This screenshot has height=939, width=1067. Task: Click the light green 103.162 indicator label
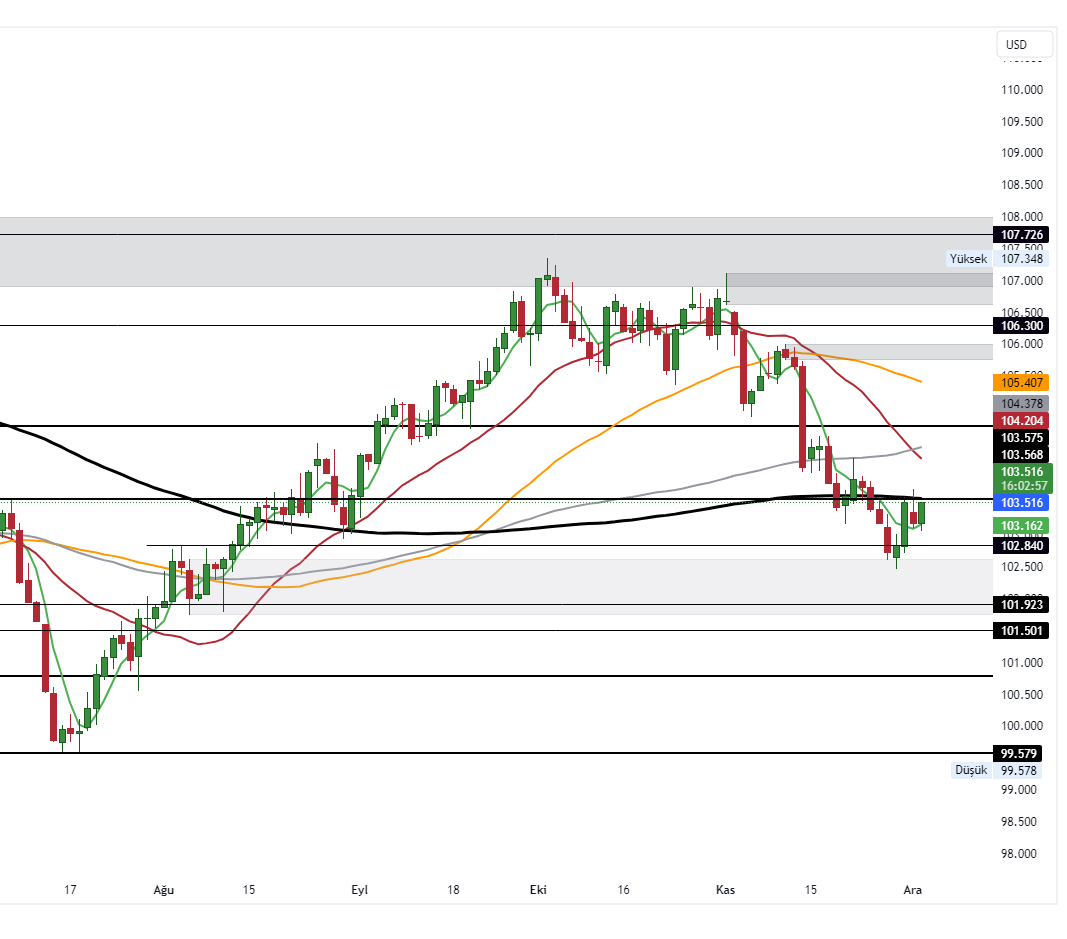[x=1020, y=525]
